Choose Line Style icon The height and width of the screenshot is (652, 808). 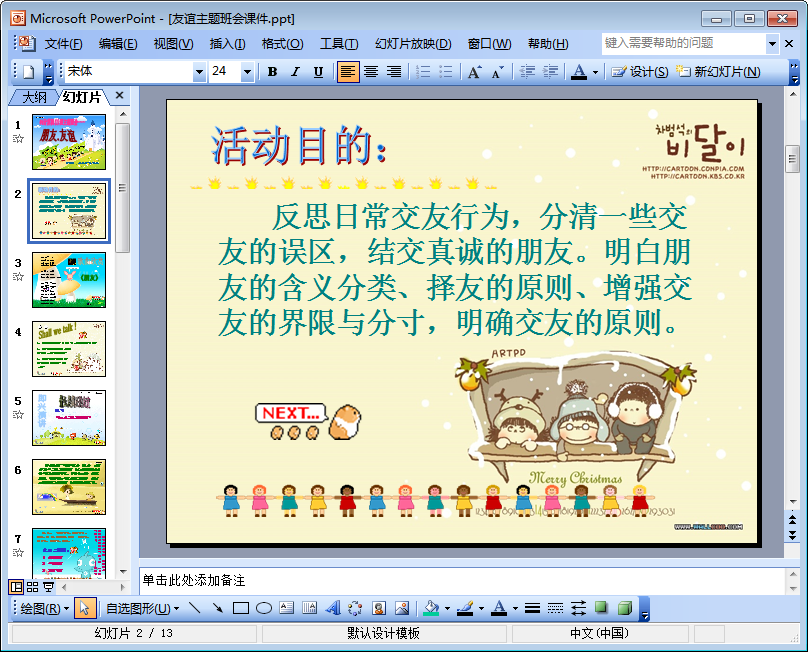click(532, 609)
